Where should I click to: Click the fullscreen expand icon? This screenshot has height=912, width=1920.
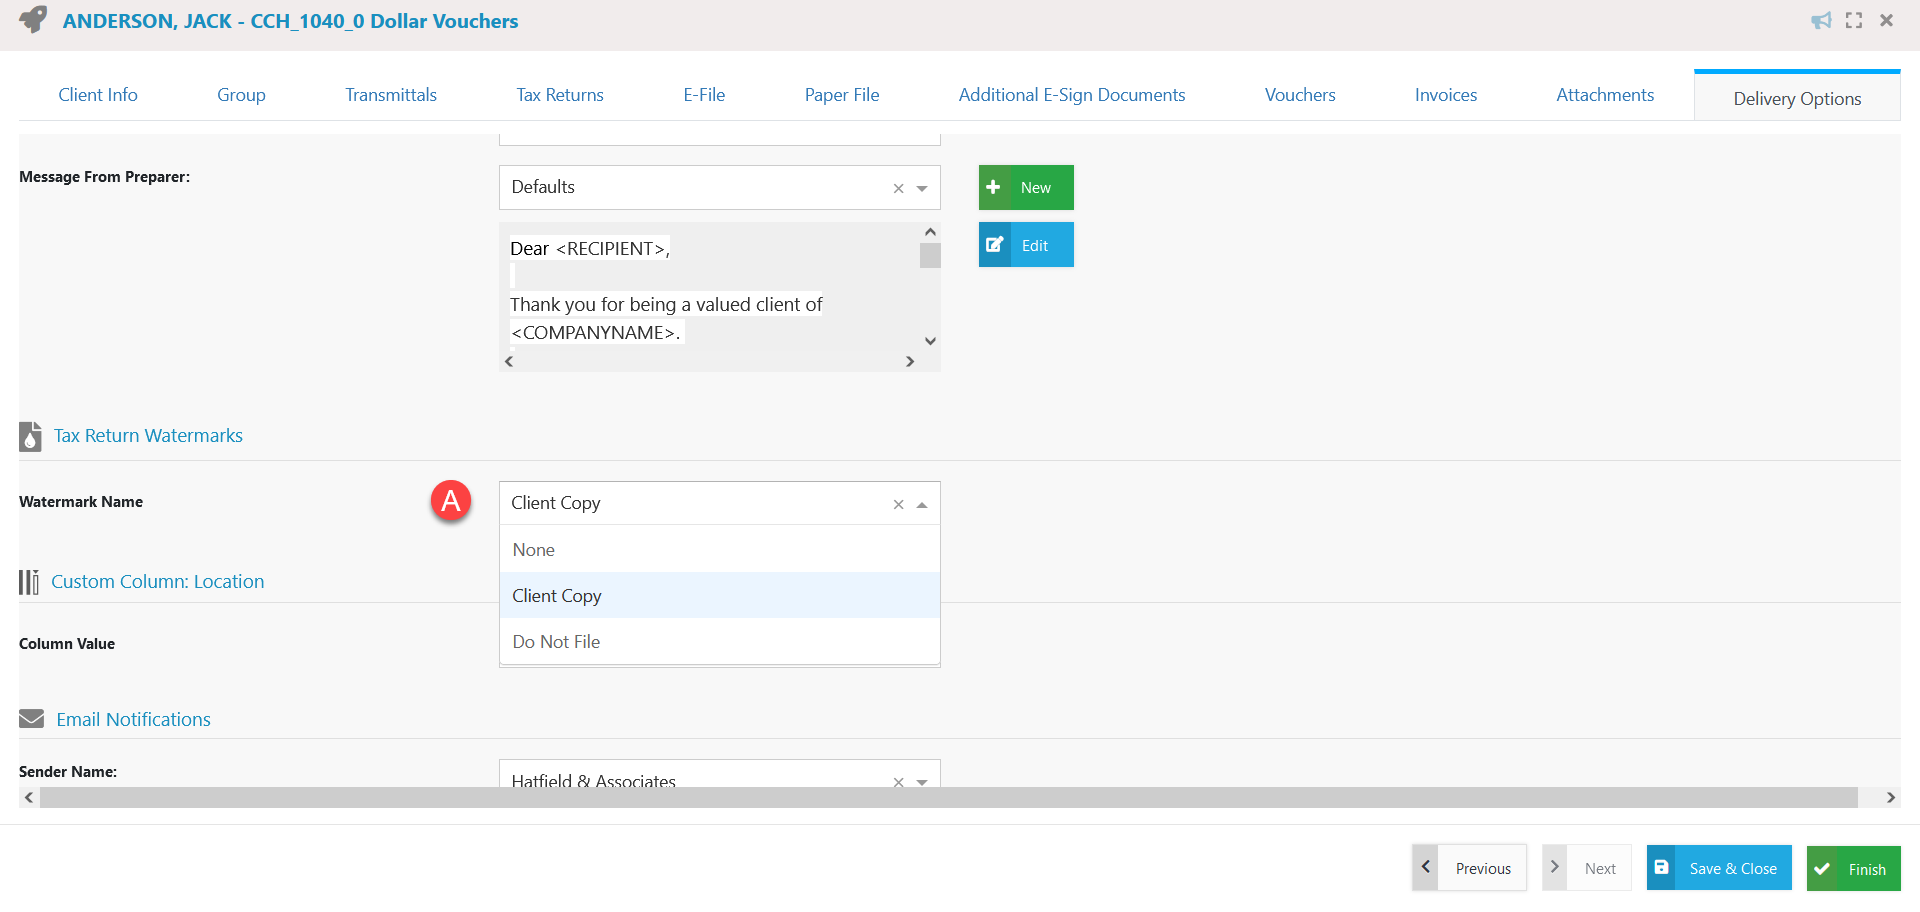point(1855,20)
